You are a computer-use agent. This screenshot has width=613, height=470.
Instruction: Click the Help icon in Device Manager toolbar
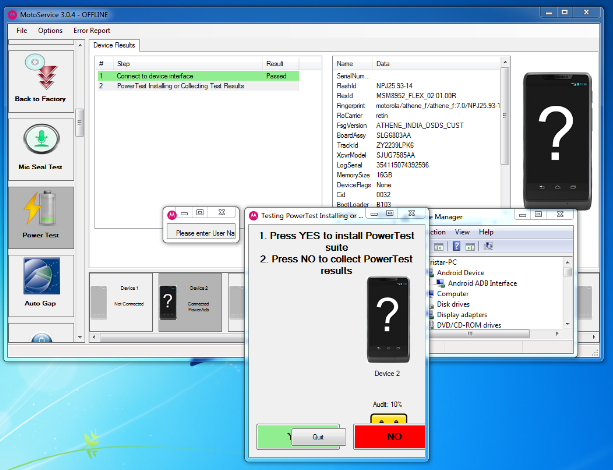pos(456,246)
